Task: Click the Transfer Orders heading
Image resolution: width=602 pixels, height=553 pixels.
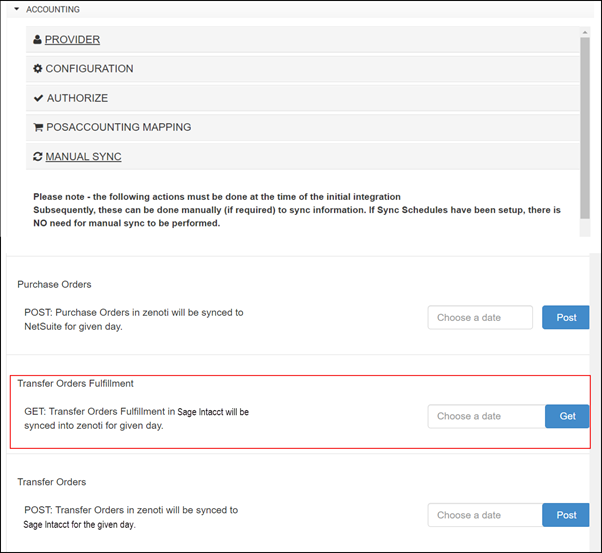Action: pyautogui.click(x=51, y=482)
